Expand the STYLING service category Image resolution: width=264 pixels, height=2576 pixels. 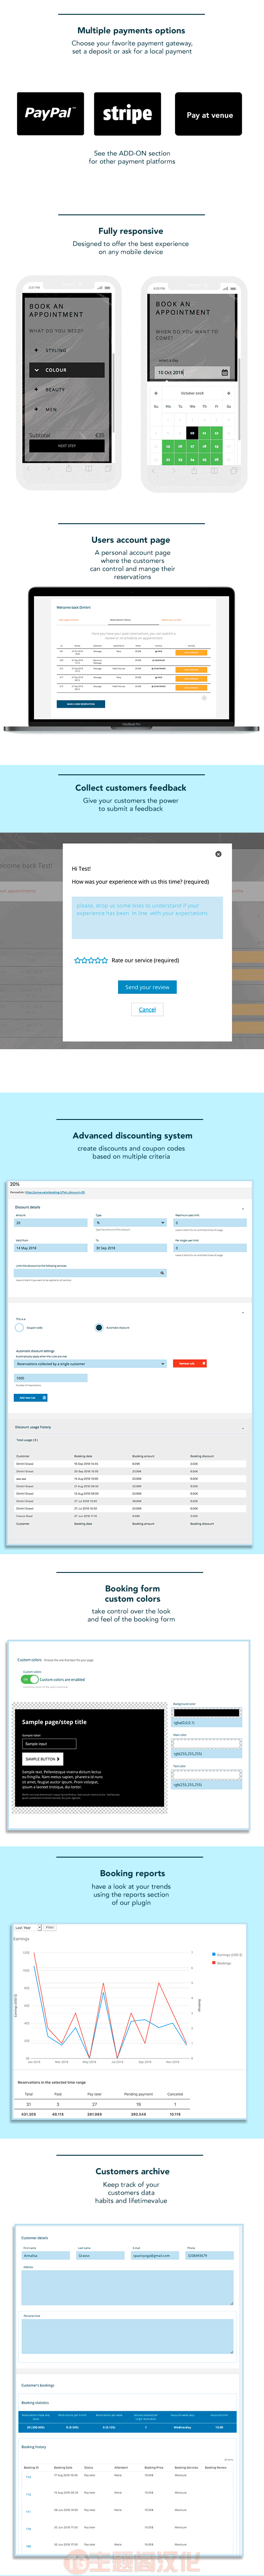(56, 350)
